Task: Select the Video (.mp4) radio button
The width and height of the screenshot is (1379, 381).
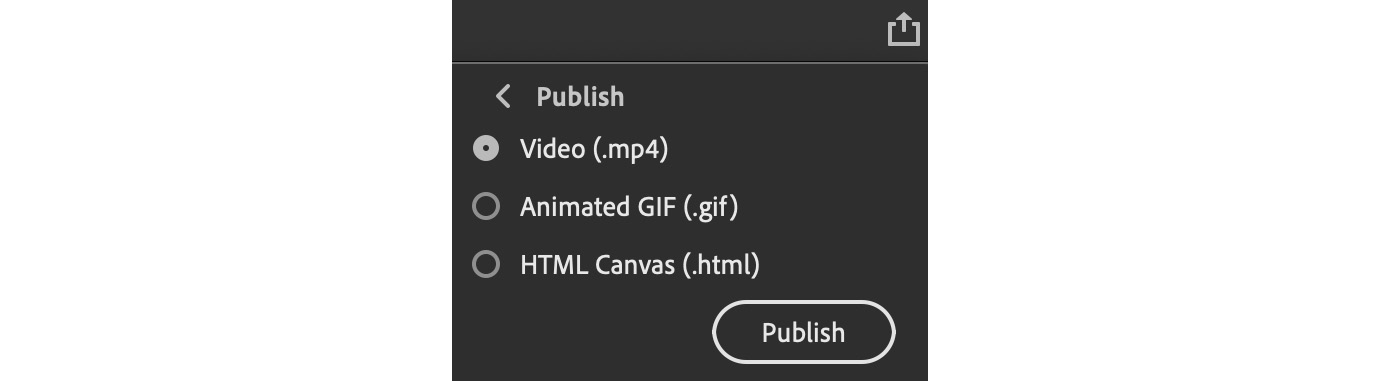Action: click(x=486, y=149)
